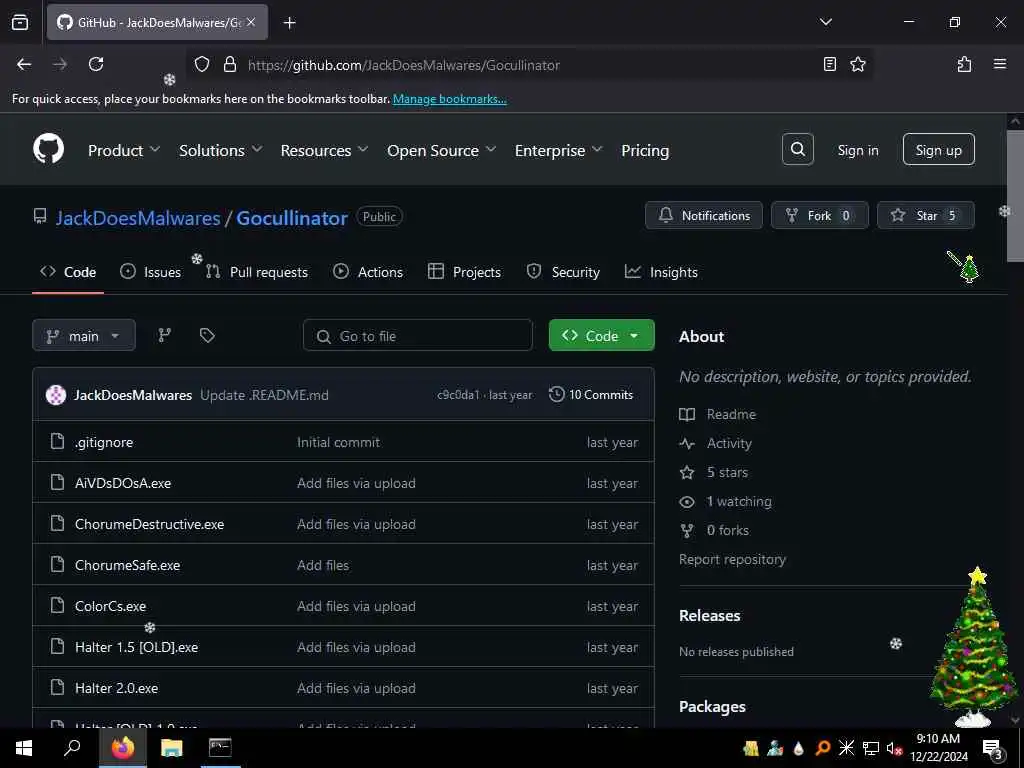Bookmark this page with star icon
This screenshot has width=1024, height=768.
857,64
